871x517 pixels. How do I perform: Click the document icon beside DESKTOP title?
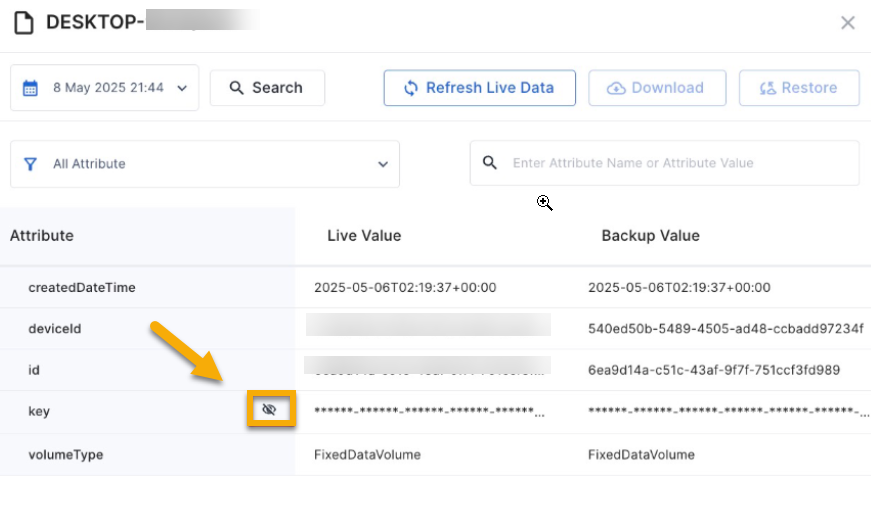coord(23,22)
